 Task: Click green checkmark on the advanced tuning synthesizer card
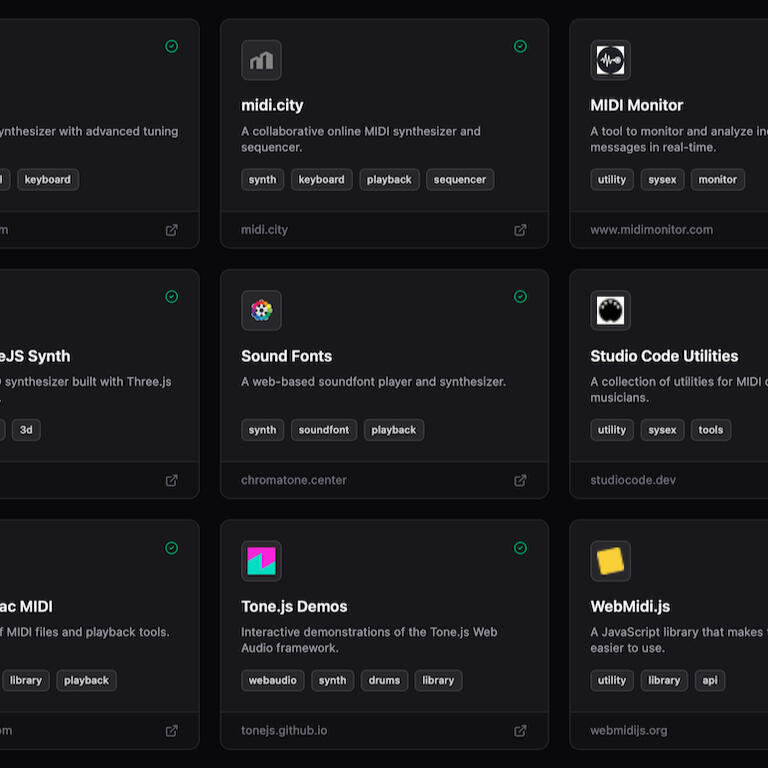tap(171, 46)
